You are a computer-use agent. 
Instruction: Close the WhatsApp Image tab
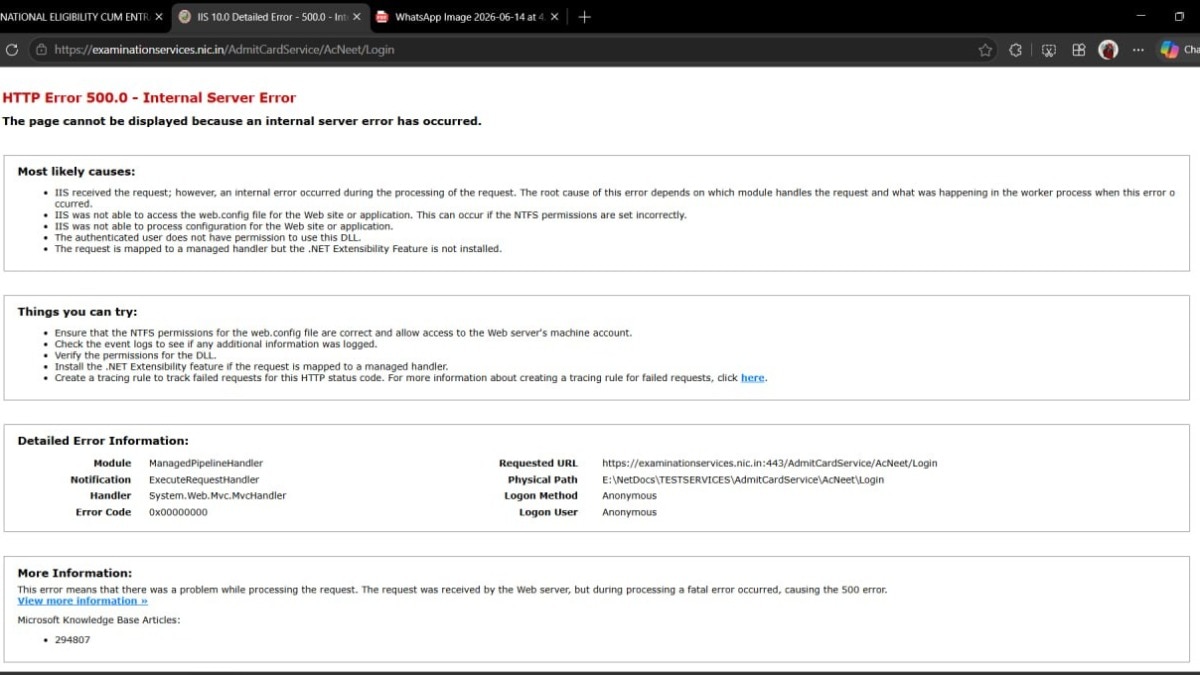(555, 17)
